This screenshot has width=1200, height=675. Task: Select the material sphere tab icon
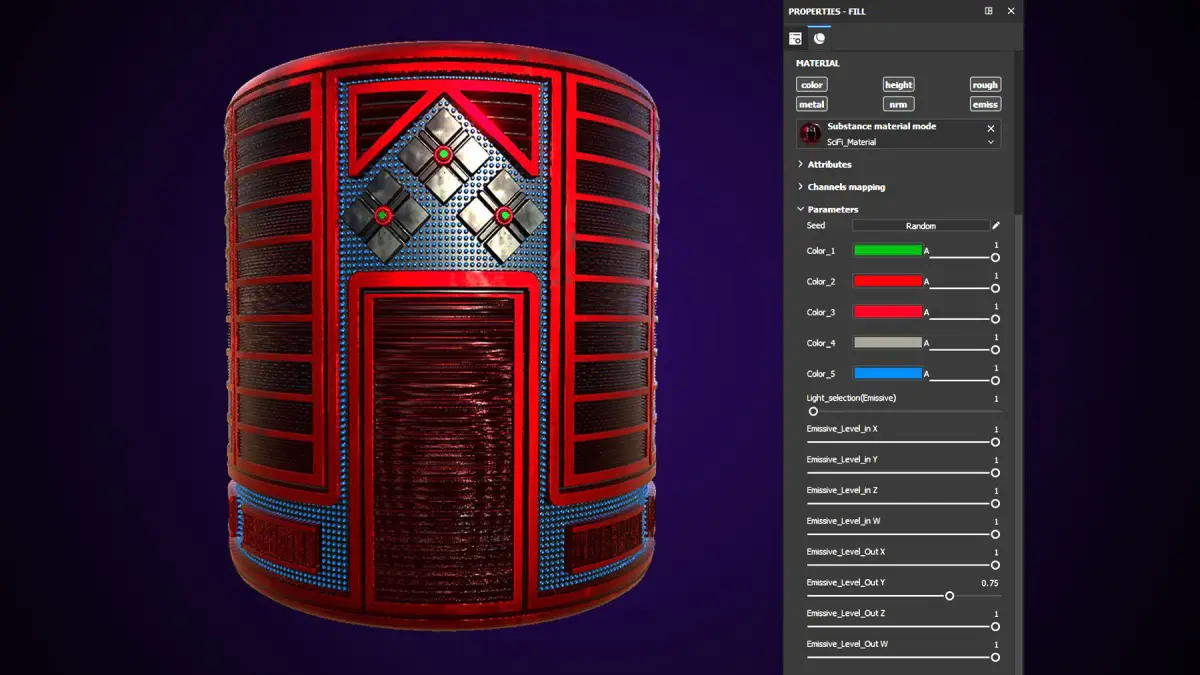[819, 38]
